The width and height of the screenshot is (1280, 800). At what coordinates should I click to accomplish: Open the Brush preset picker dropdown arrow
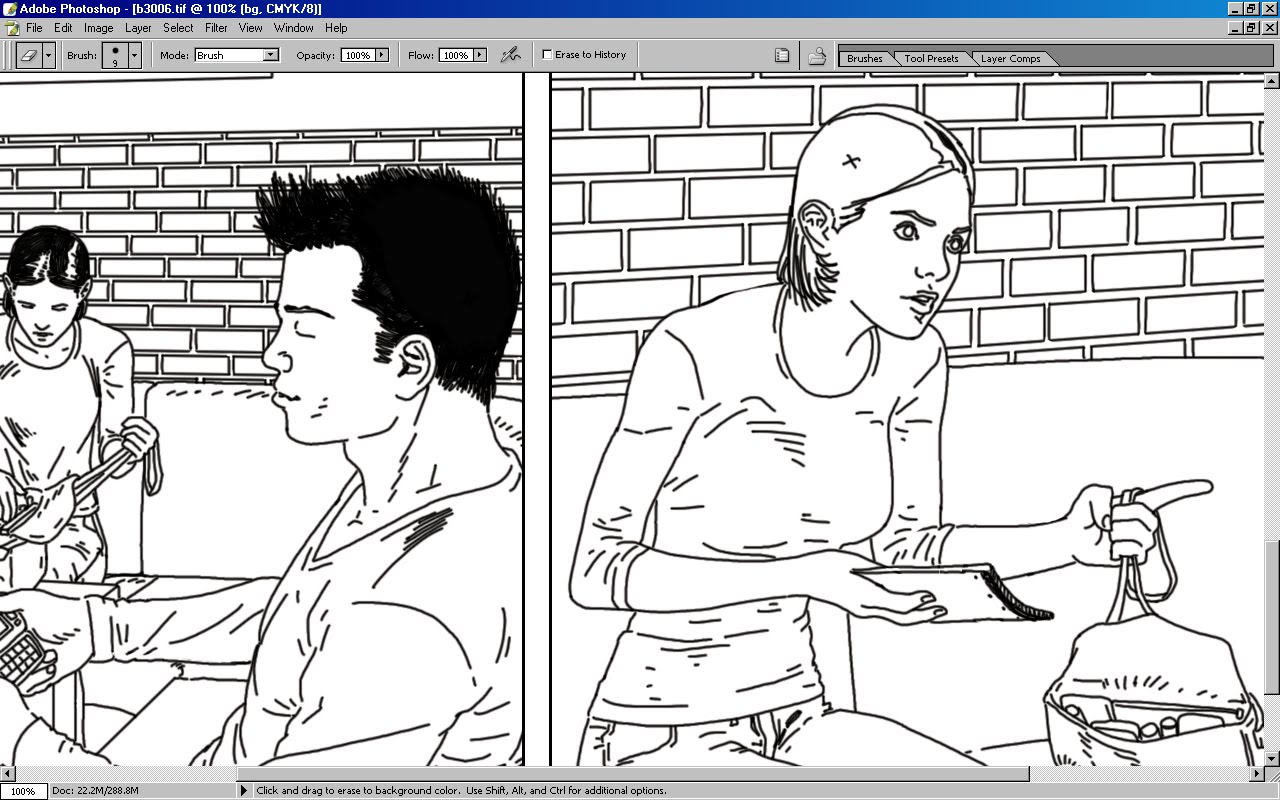pos(135,56)
